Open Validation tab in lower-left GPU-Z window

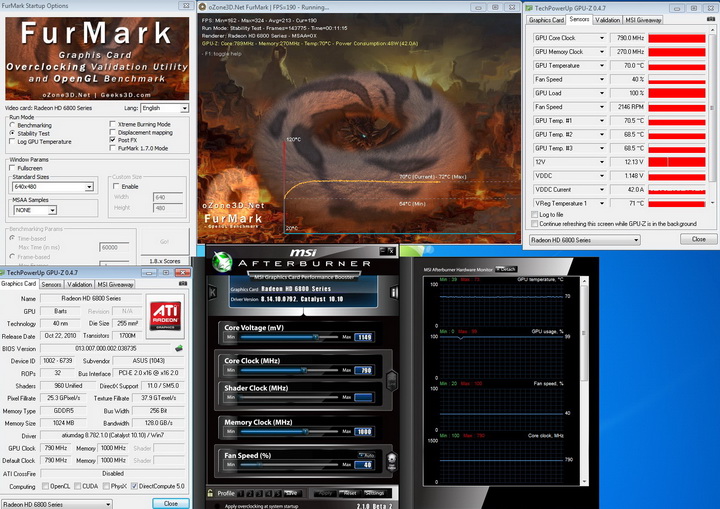[x=79, y=285]
